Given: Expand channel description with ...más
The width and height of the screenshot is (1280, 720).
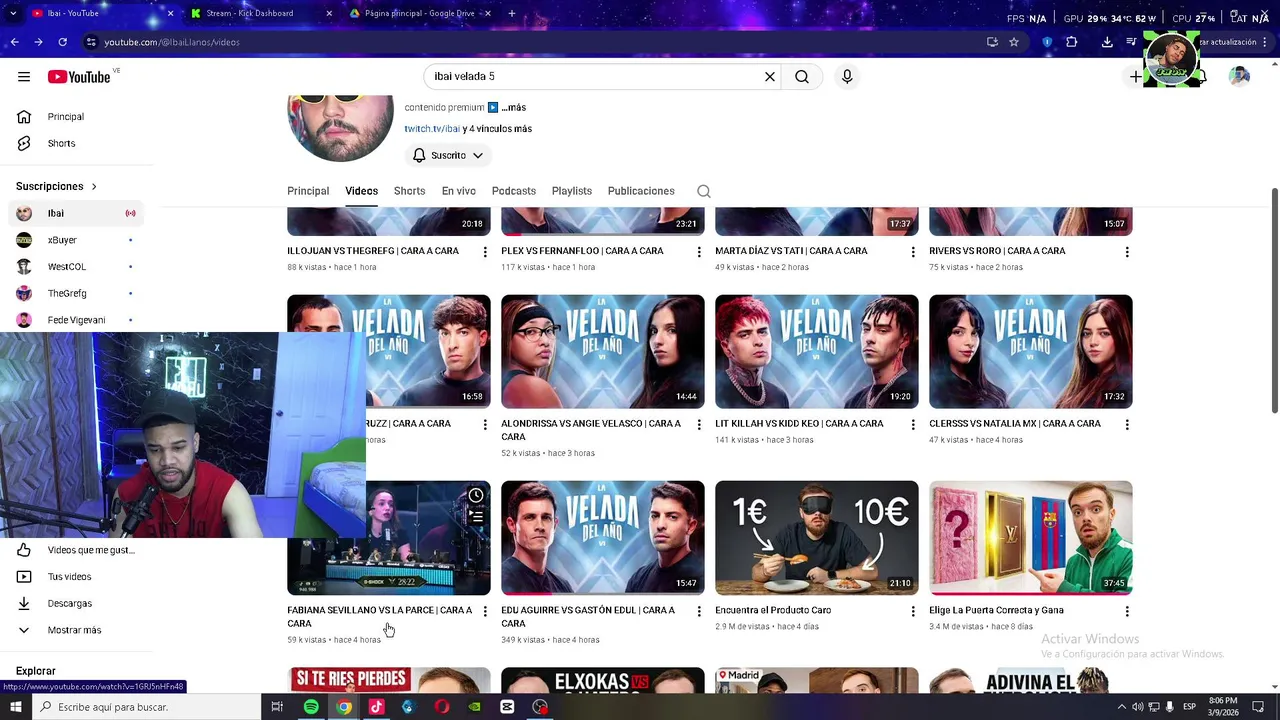Looking at the screenshot, I should (x=513, y=108).
